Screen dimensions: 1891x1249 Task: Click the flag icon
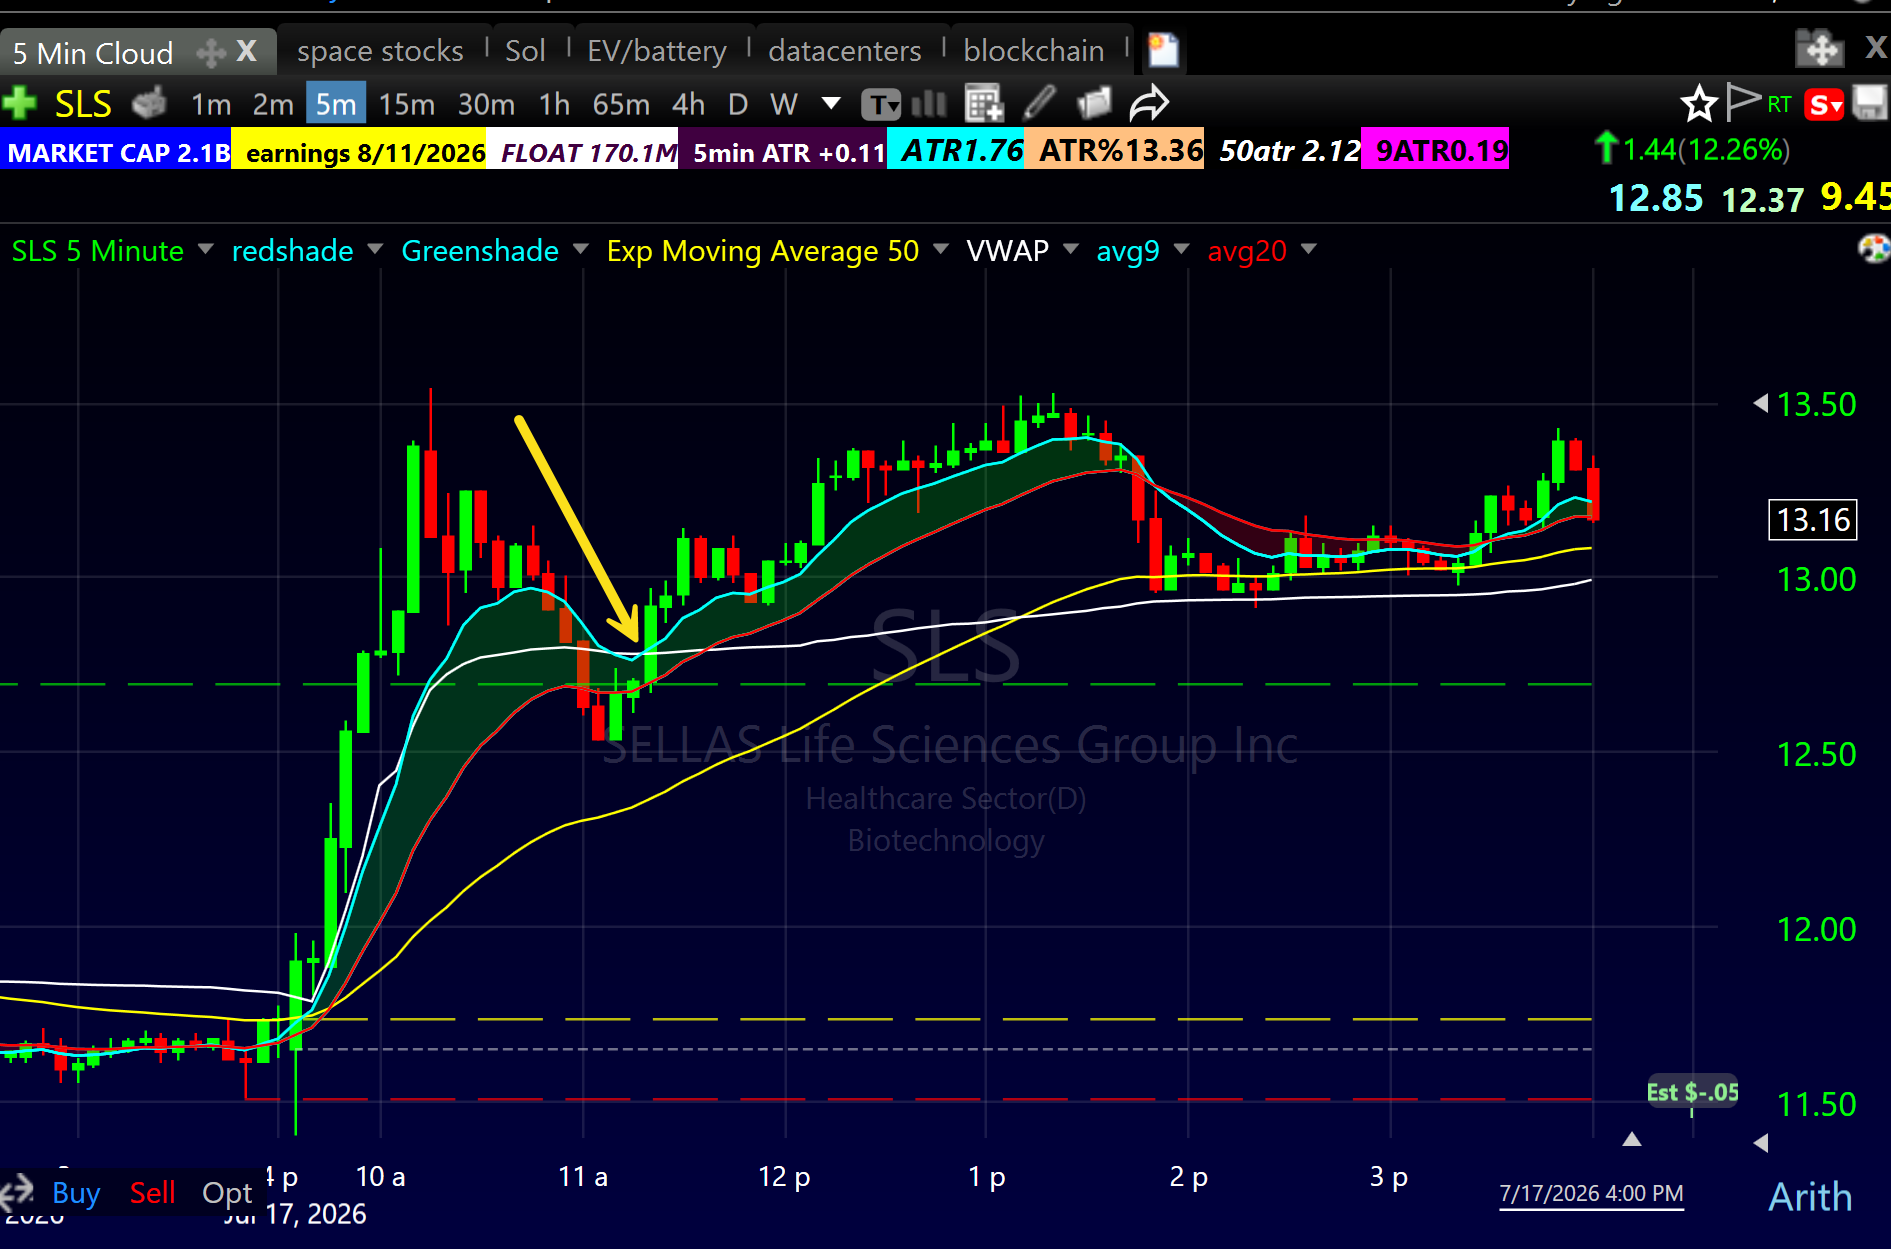(x=1743, y=102)
